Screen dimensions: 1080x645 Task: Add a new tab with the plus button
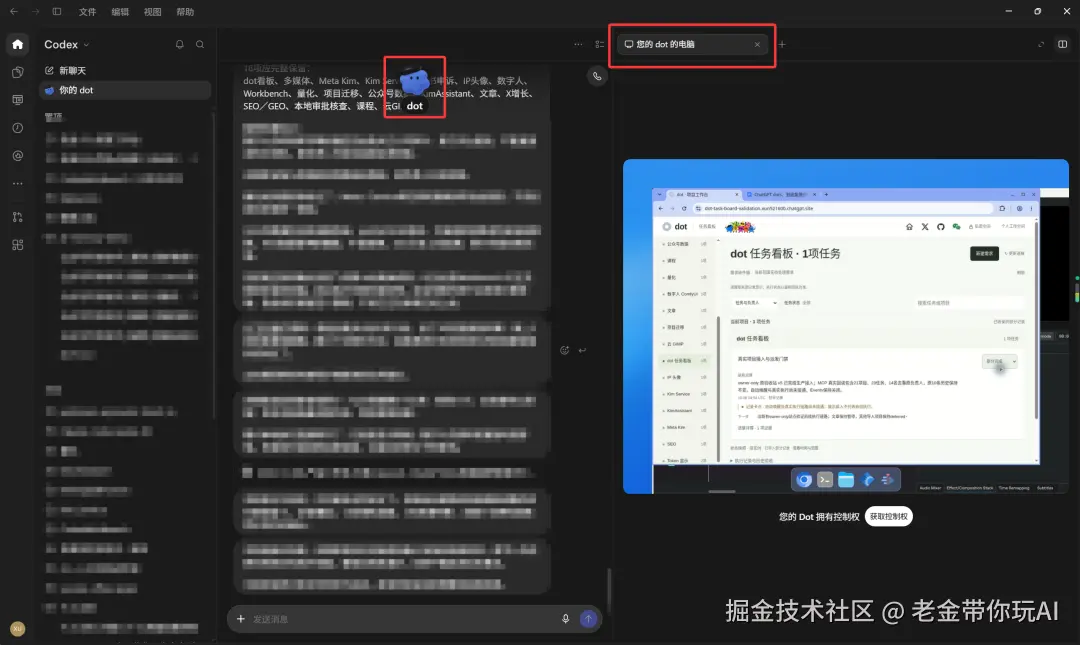pos(782,45)
